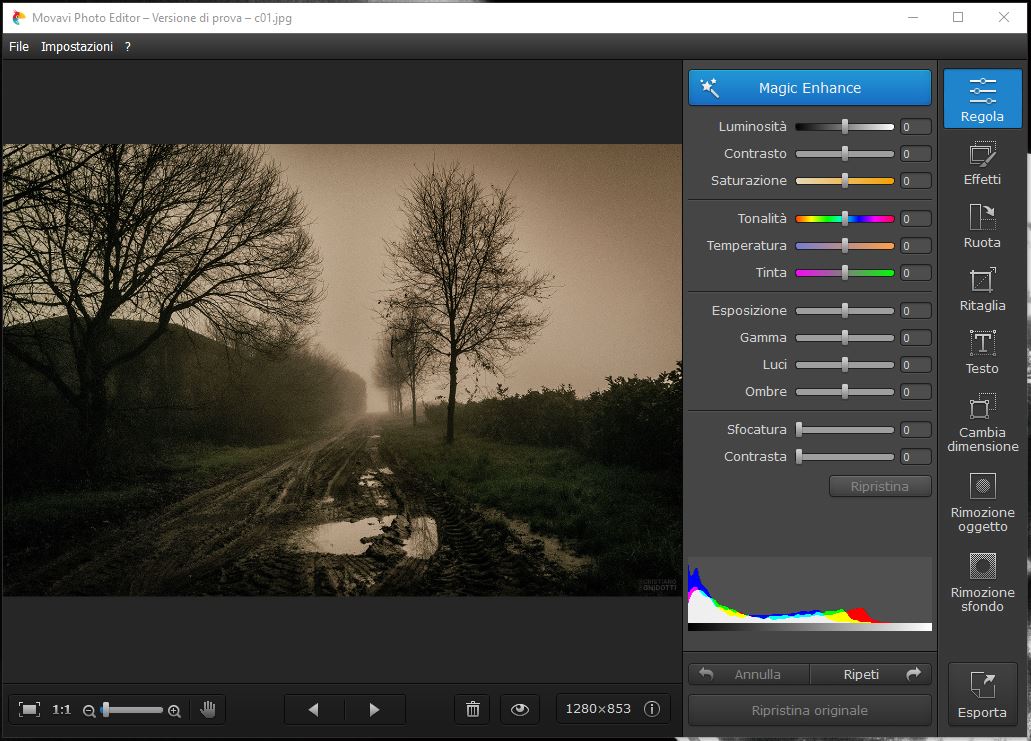Toggle the hand pan tool
The image size is (1031, 741).
coord(208,709)
